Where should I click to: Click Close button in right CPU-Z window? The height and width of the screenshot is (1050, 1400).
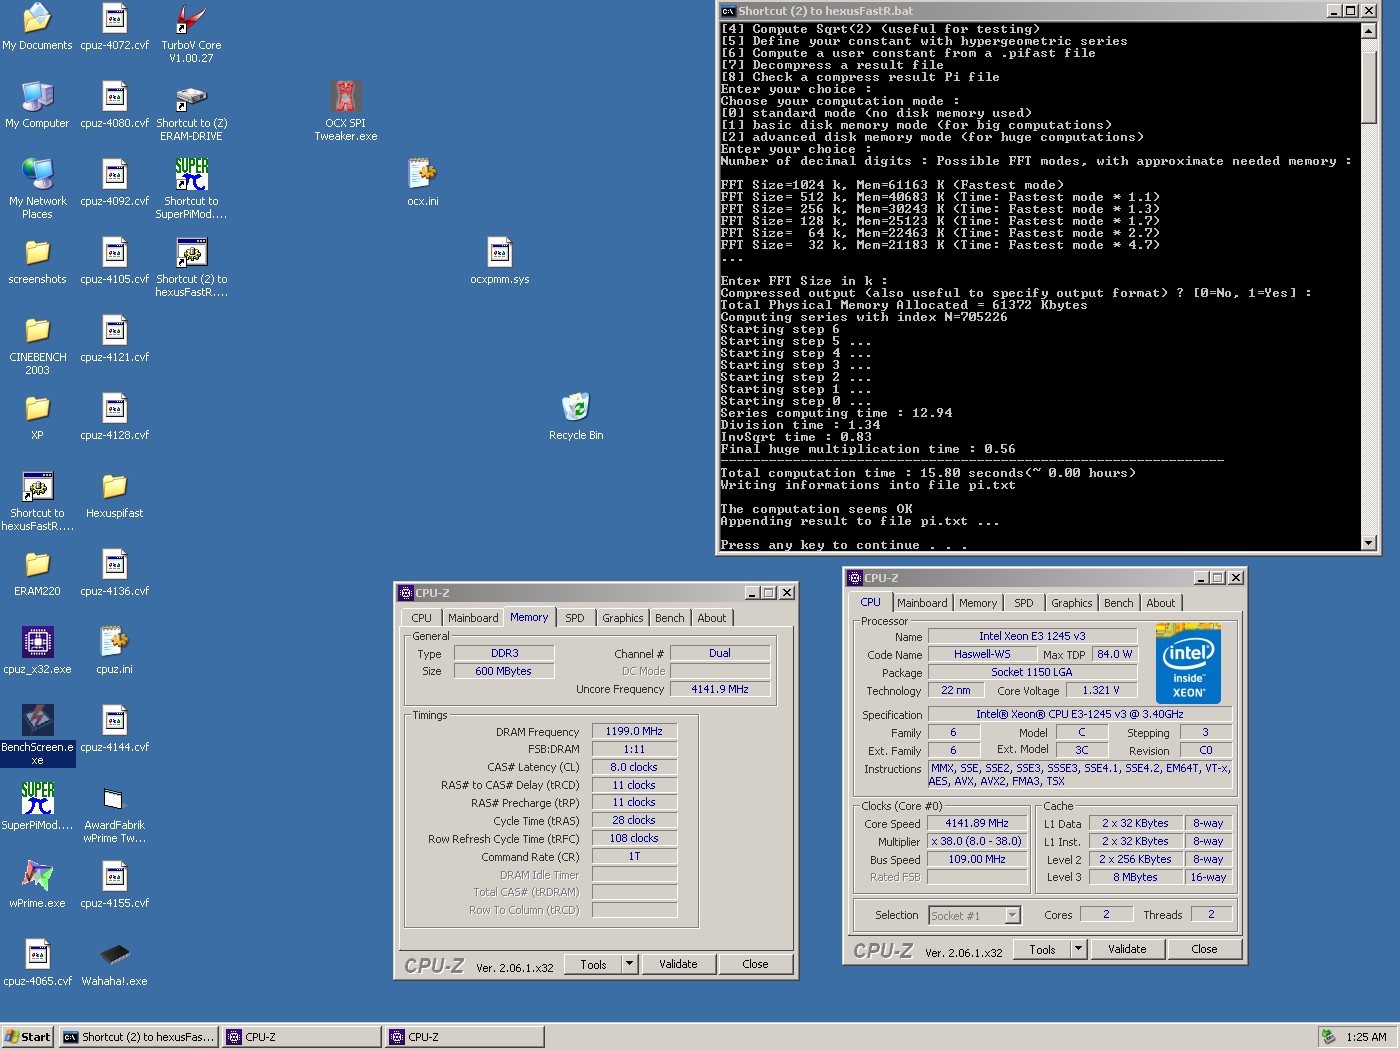click(1204, 949)
